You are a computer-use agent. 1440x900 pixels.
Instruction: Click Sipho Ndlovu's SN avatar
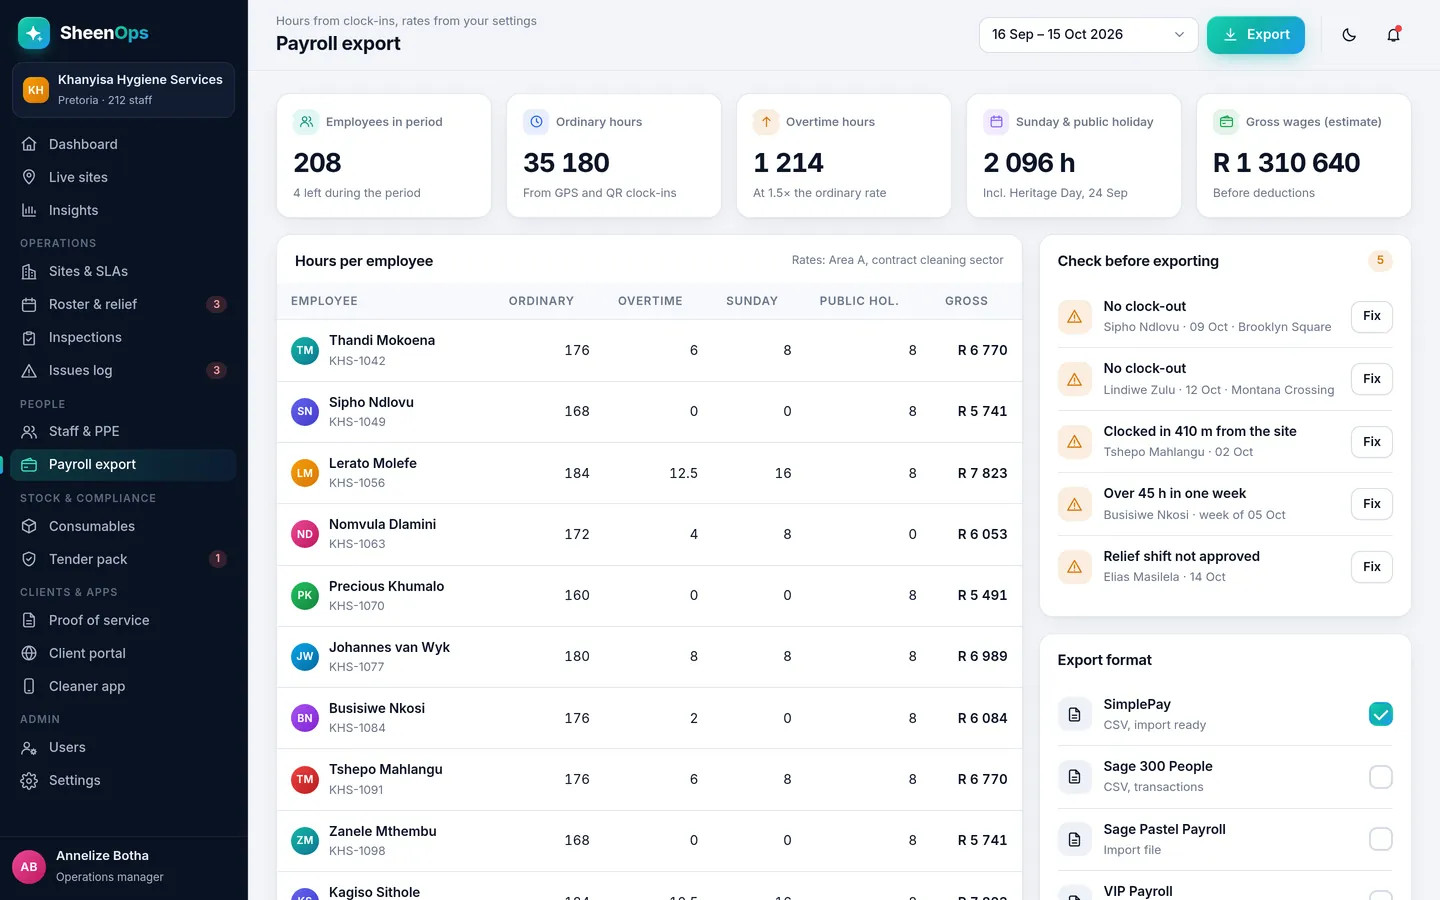(x=305, y=411)
